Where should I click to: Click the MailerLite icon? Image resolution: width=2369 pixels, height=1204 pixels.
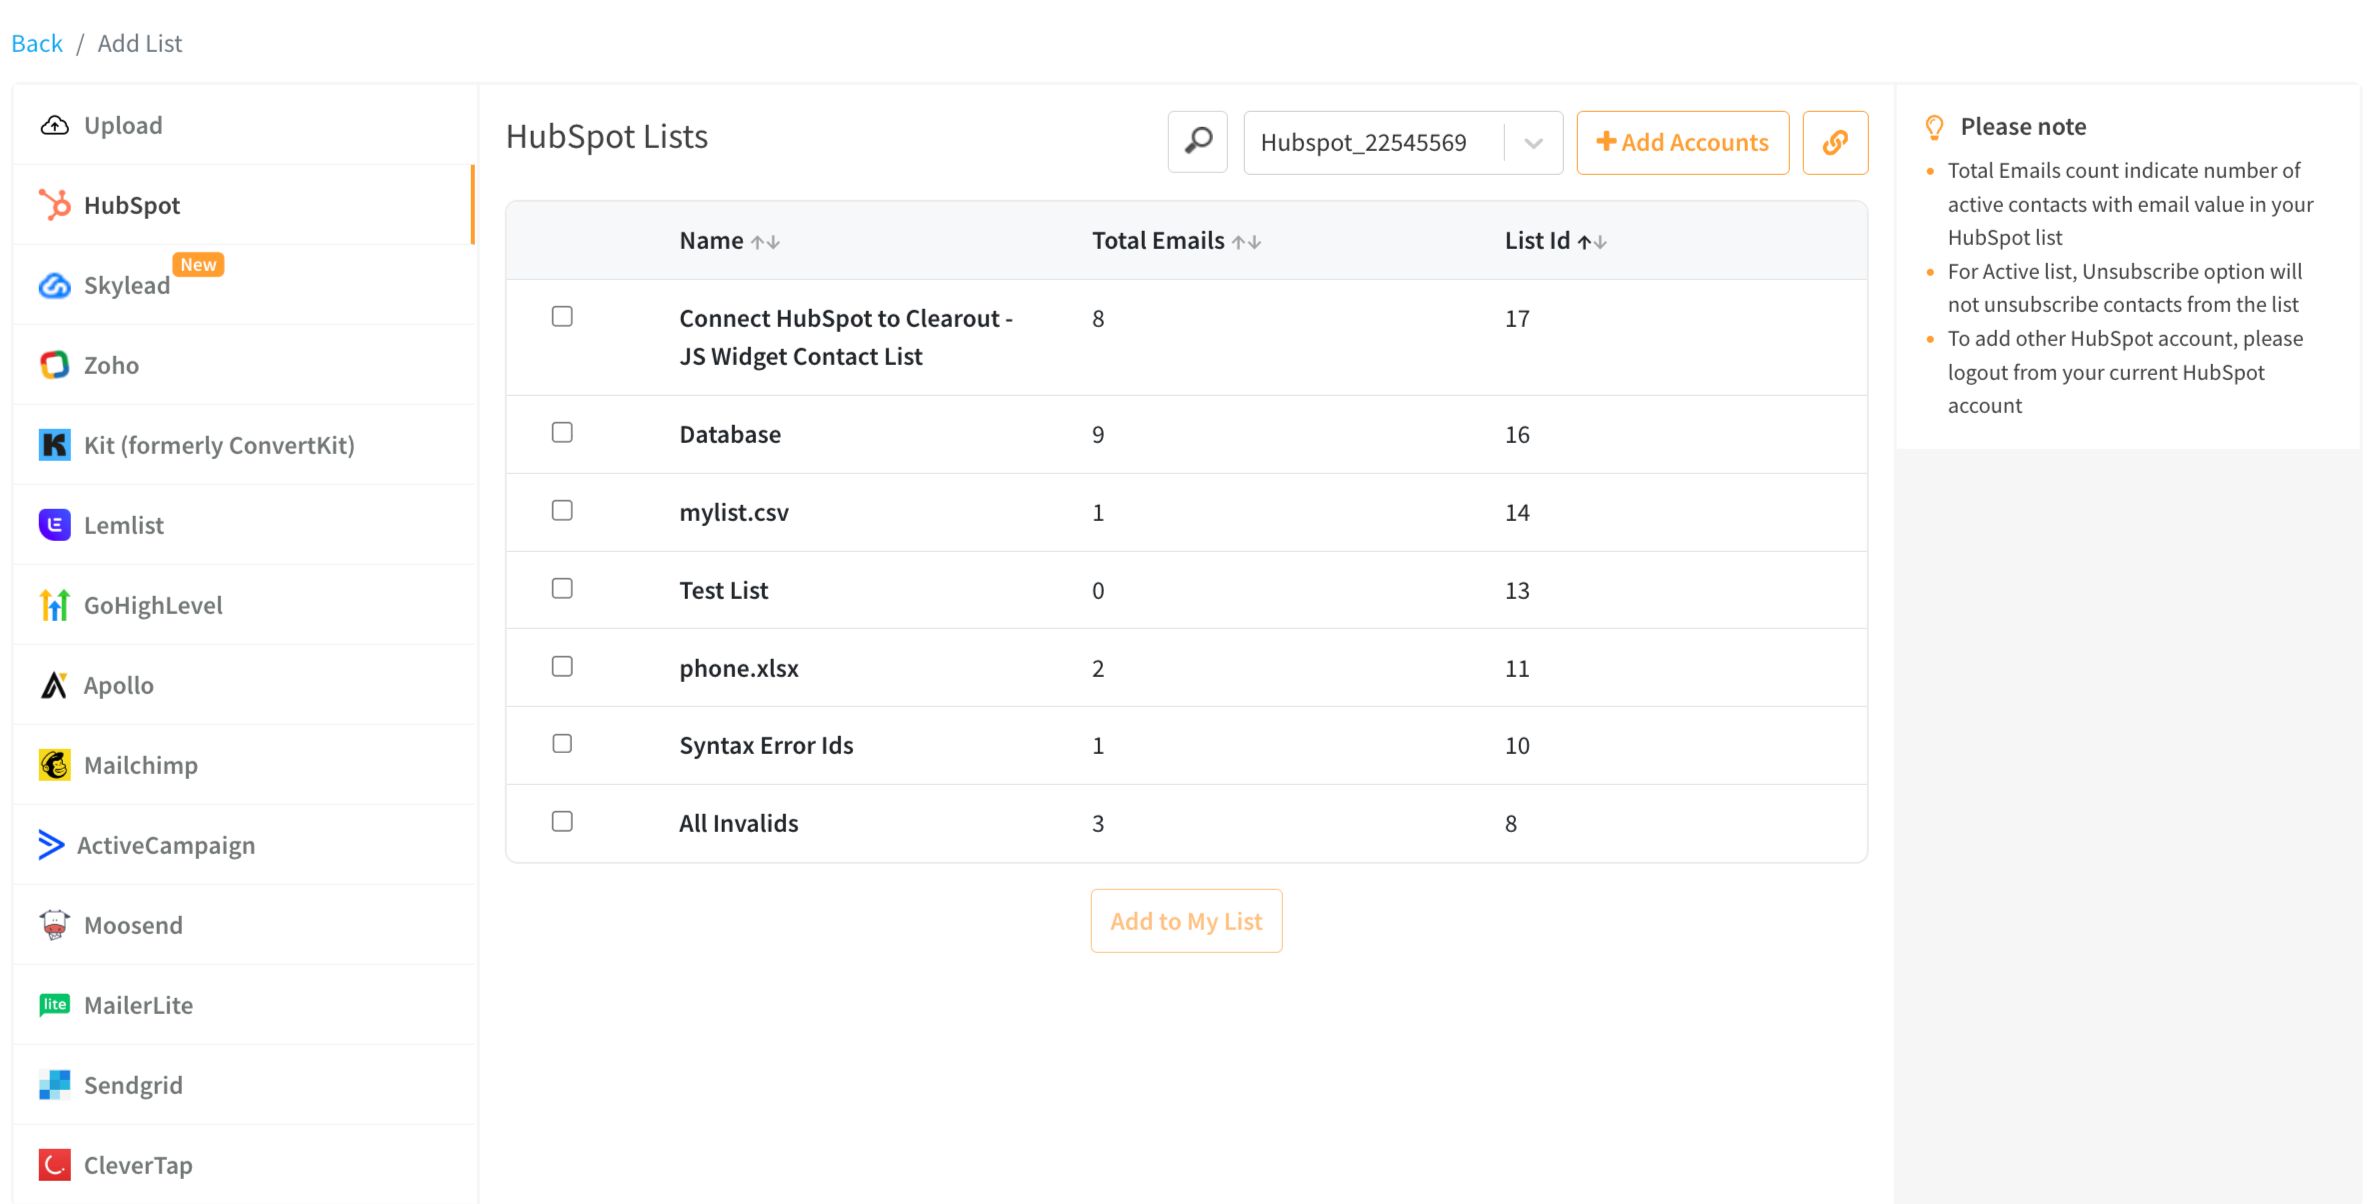(55, 1004)
